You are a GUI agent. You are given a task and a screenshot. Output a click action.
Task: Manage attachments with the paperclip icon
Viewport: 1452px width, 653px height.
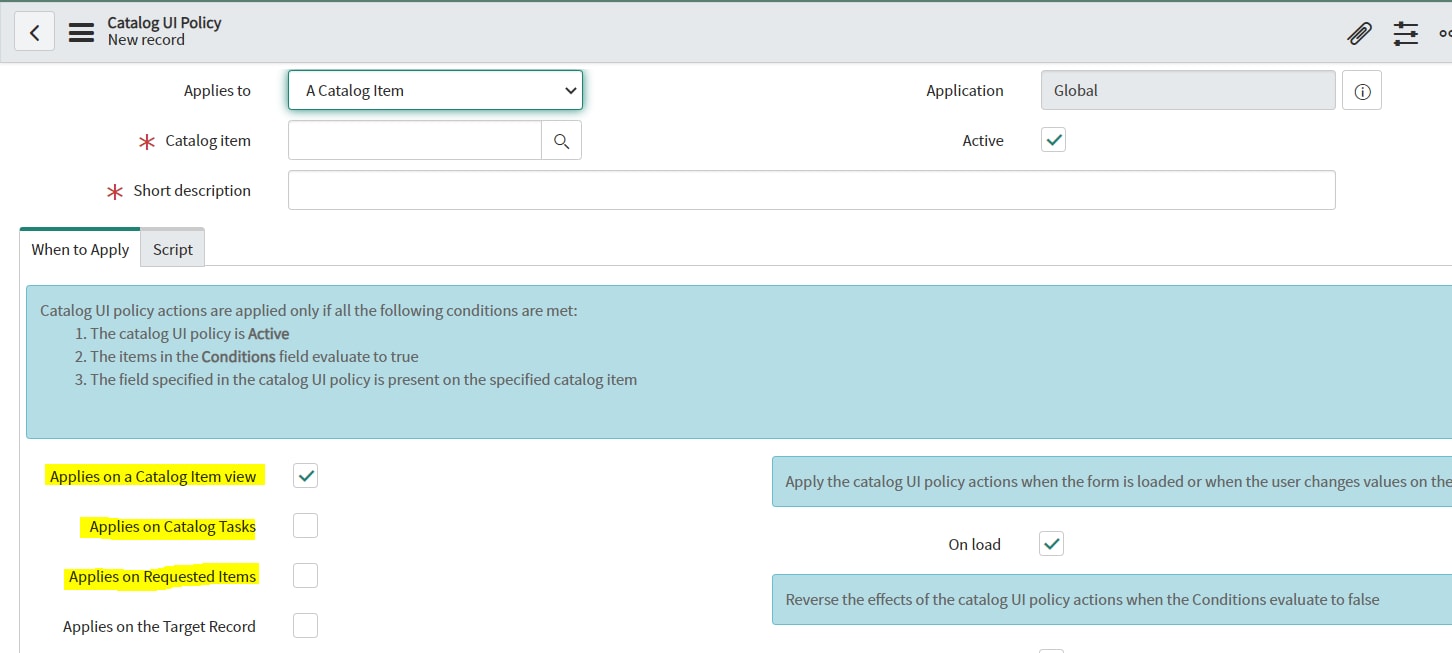click(1359, 33)
